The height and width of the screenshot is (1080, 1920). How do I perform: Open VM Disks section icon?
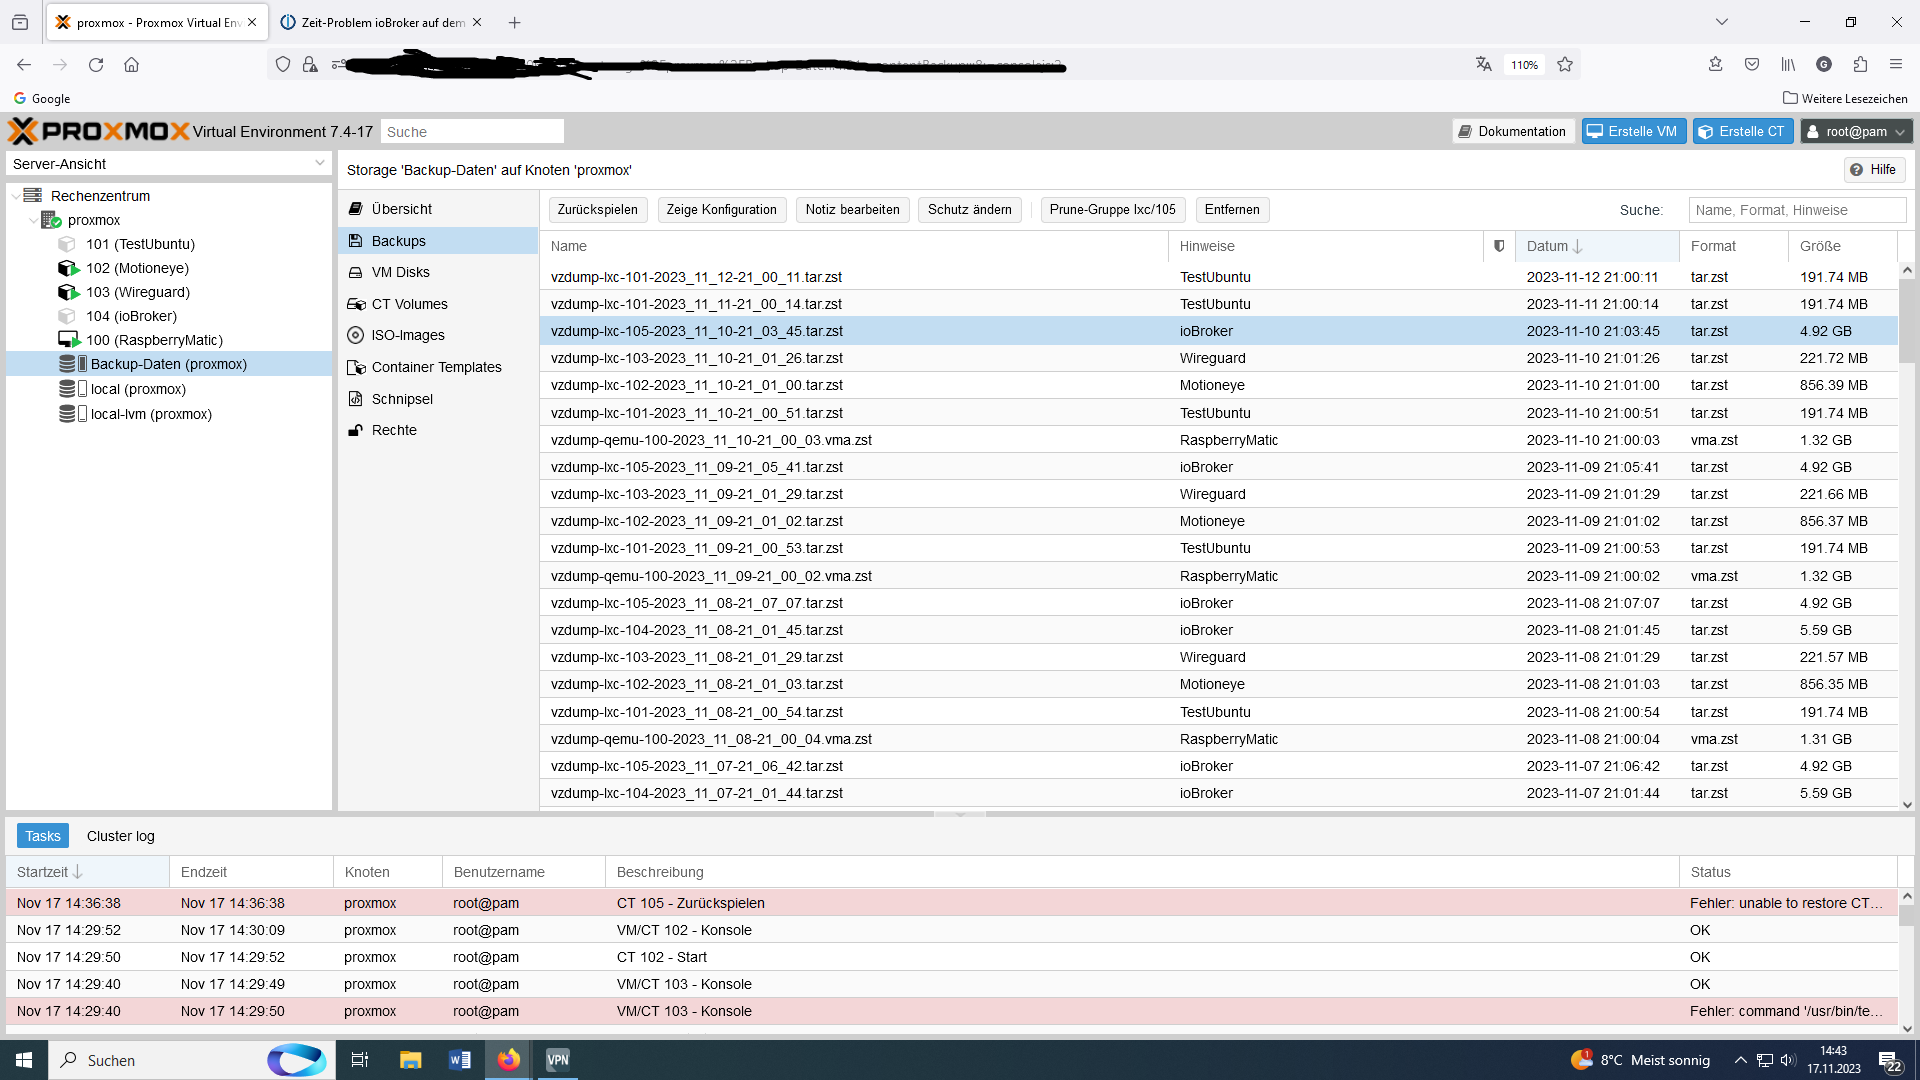[x=355, y=272]
